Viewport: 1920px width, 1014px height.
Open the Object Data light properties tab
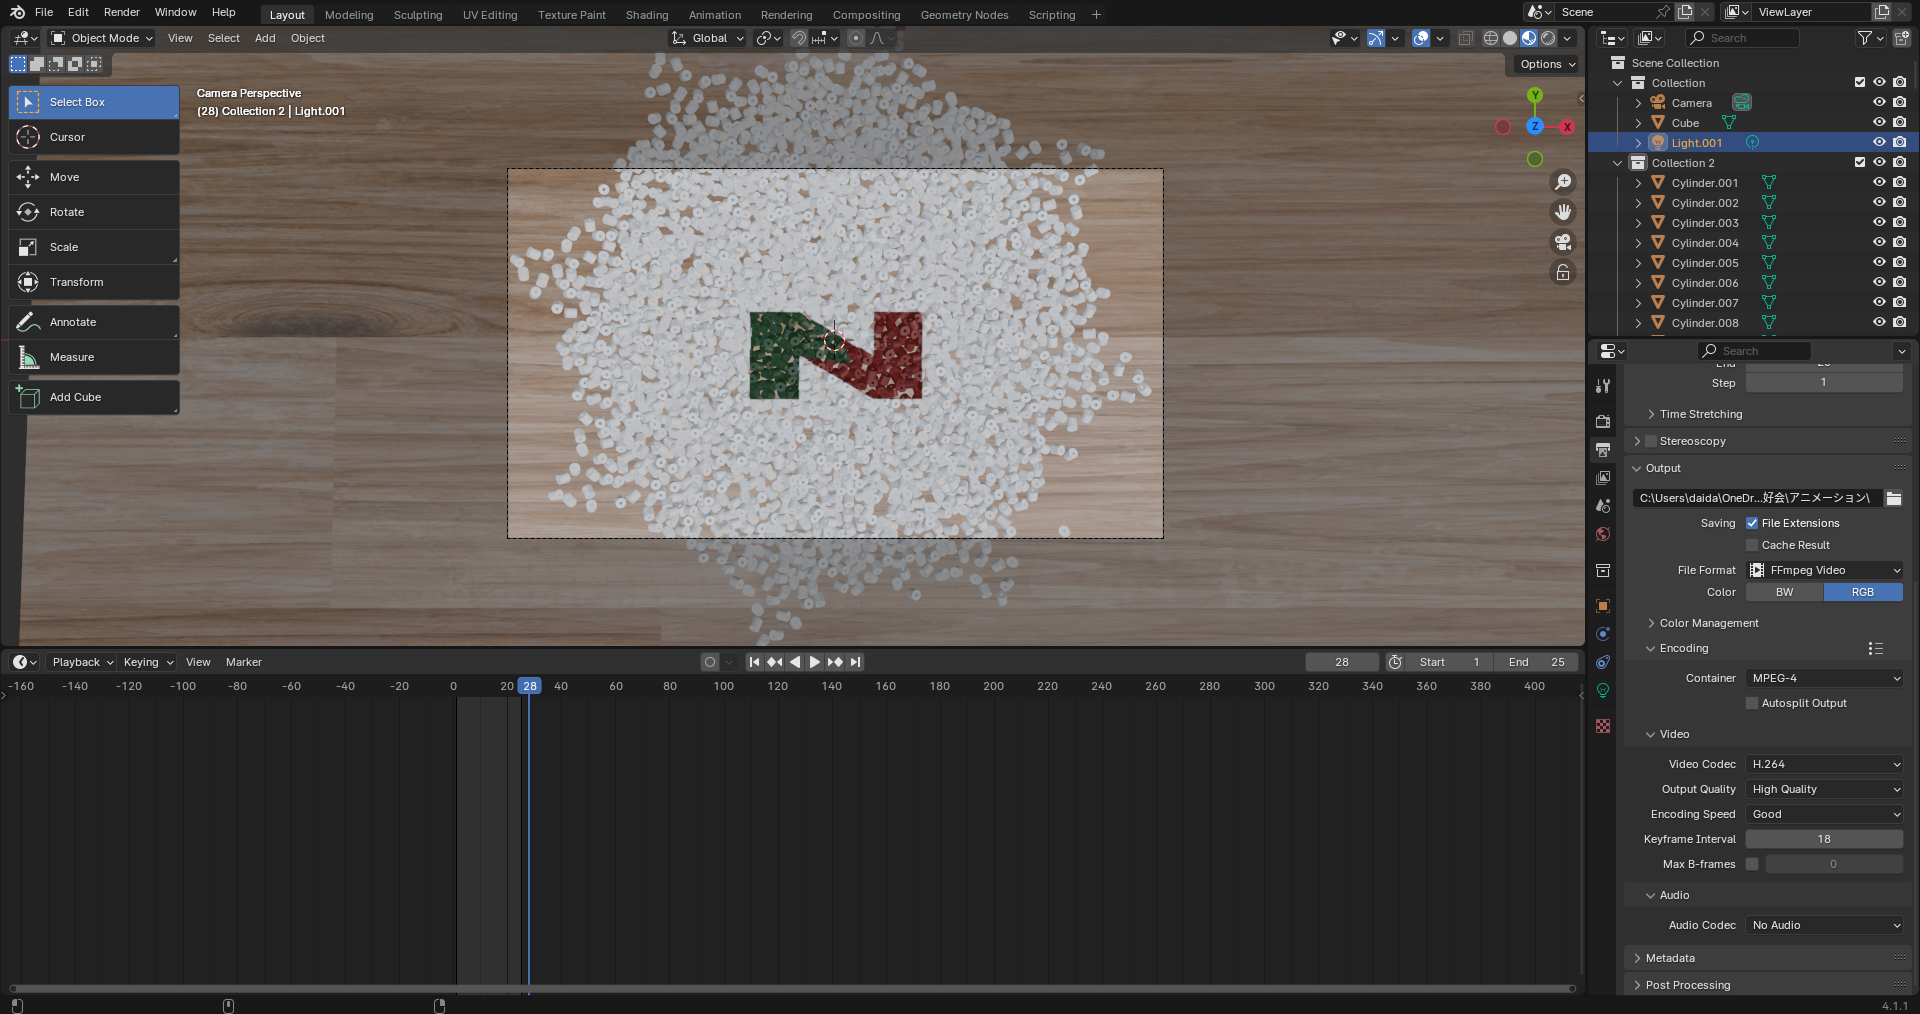point(1603,690)
